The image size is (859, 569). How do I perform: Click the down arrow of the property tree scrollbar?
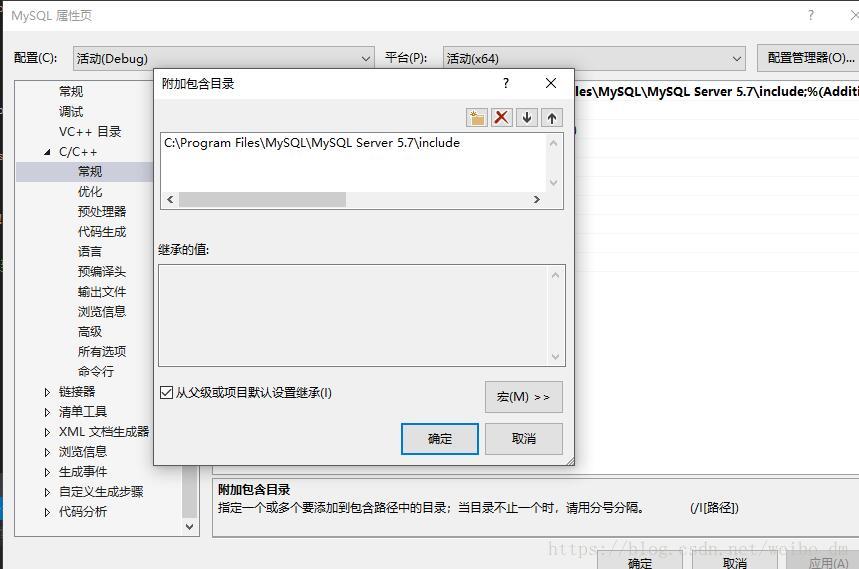(190, 527)
